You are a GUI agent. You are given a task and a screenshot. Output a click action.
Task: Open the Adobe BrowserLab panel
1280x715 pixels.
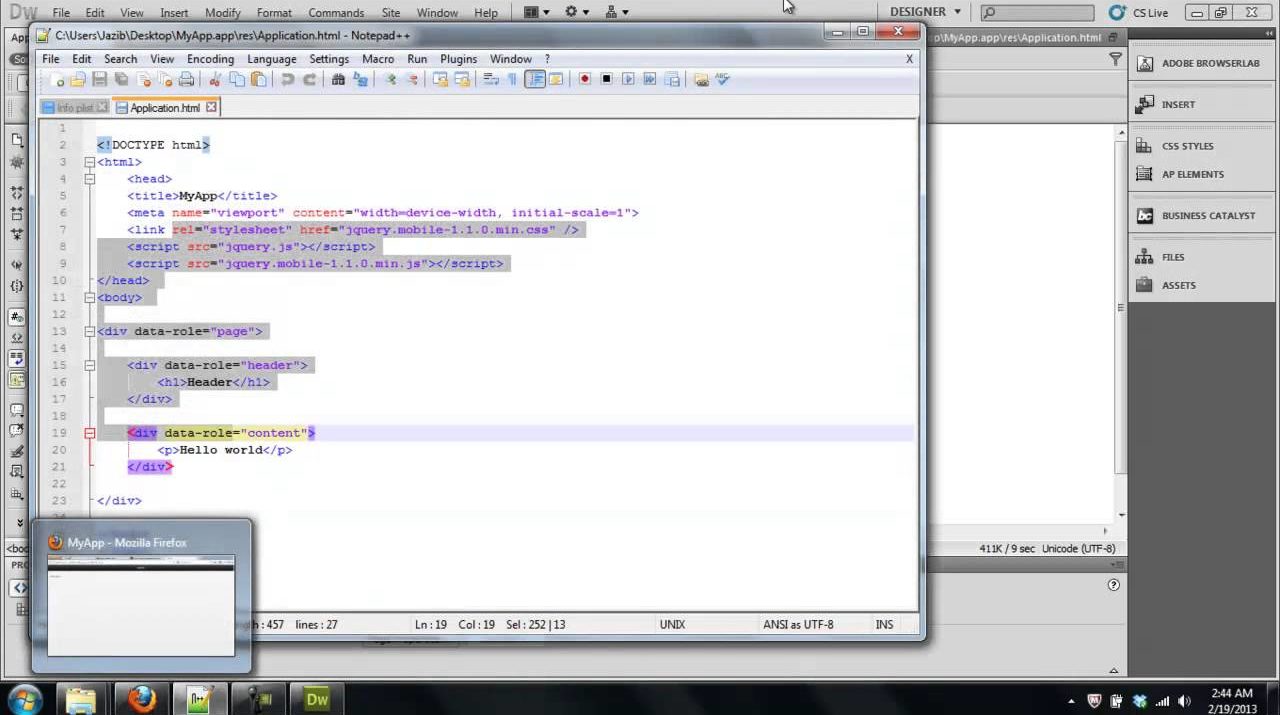point(1210,63)
